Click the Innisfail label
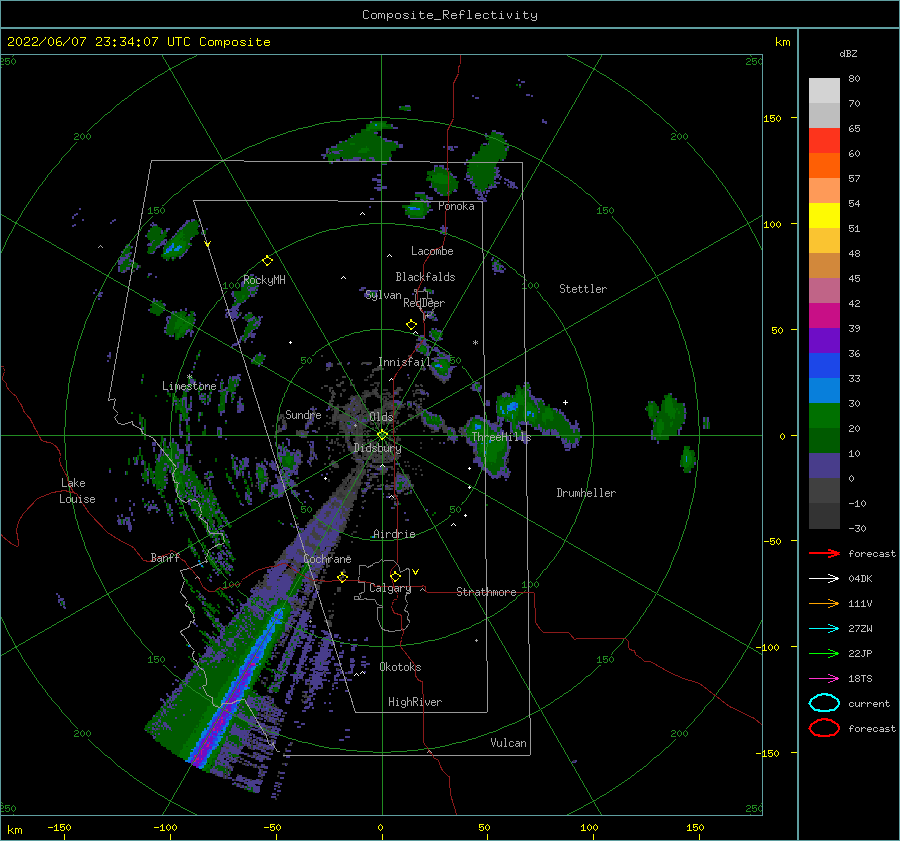The width and height of the screenshot is (900, 841). 404,362
